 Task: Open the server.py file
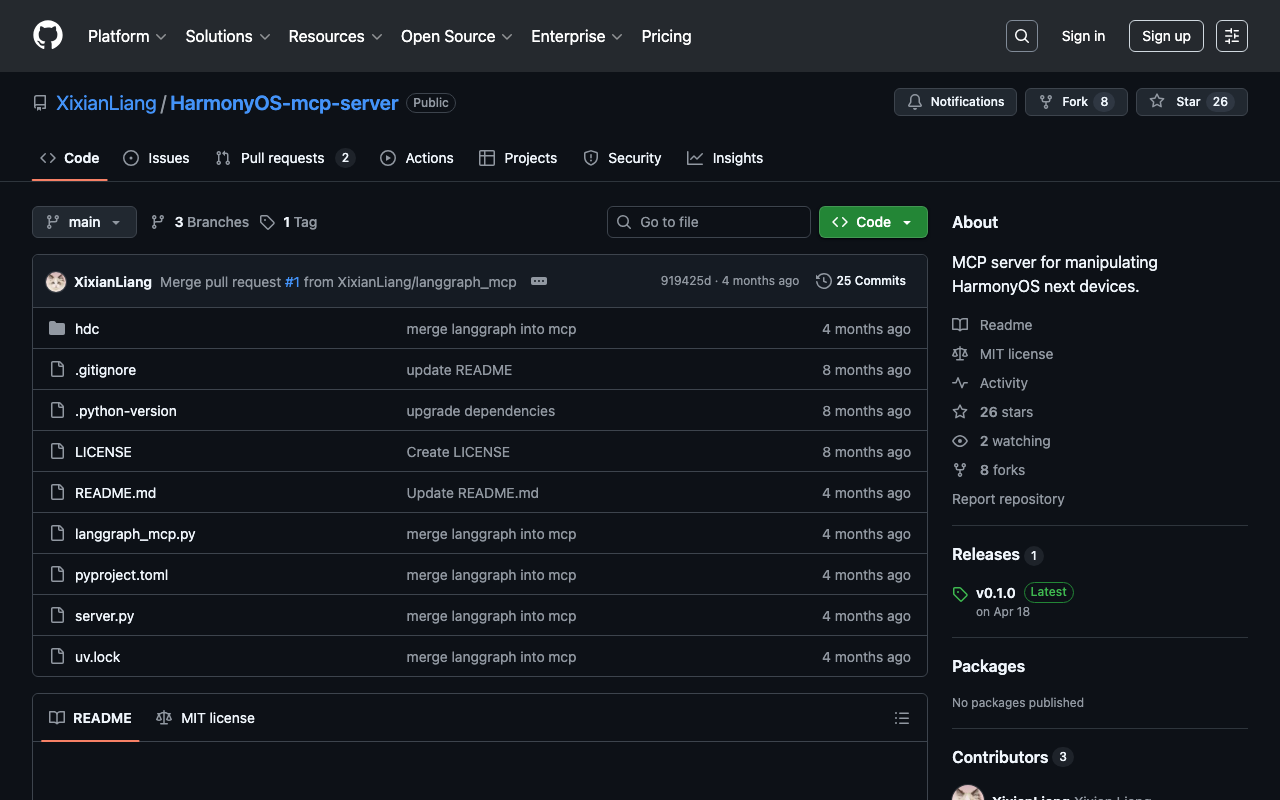pyautogui.click(x=104, y=616)
